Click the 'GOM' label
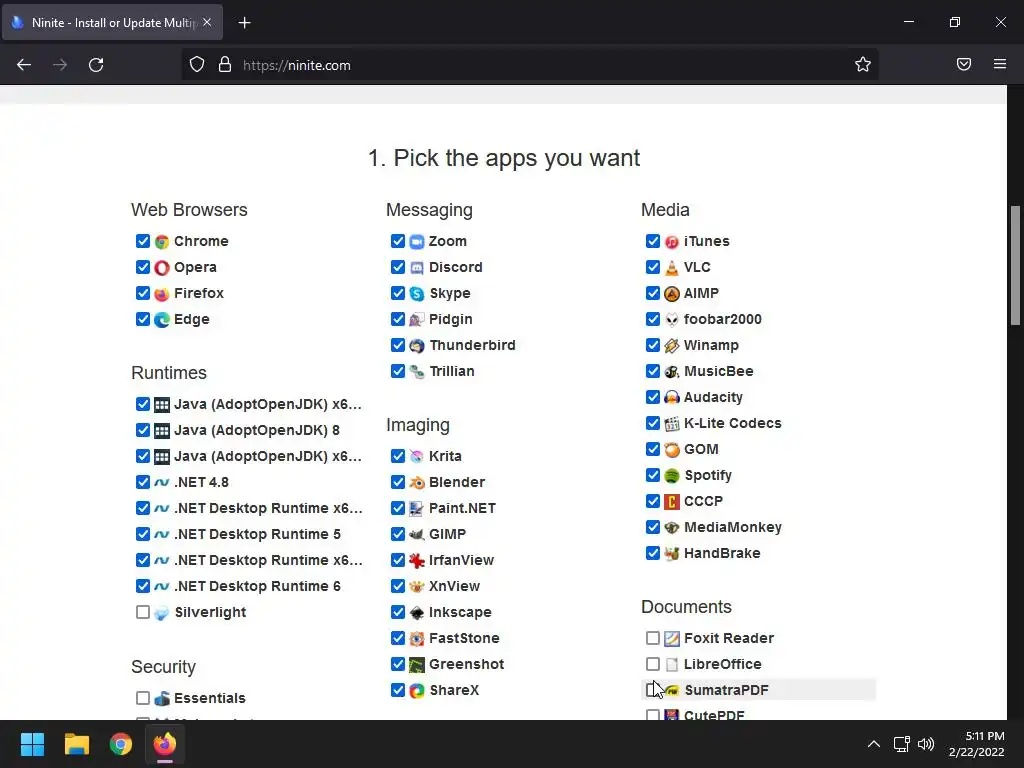Image resolution: width=1024 pixels, height=768 pixels. click(x=701, y=449)
